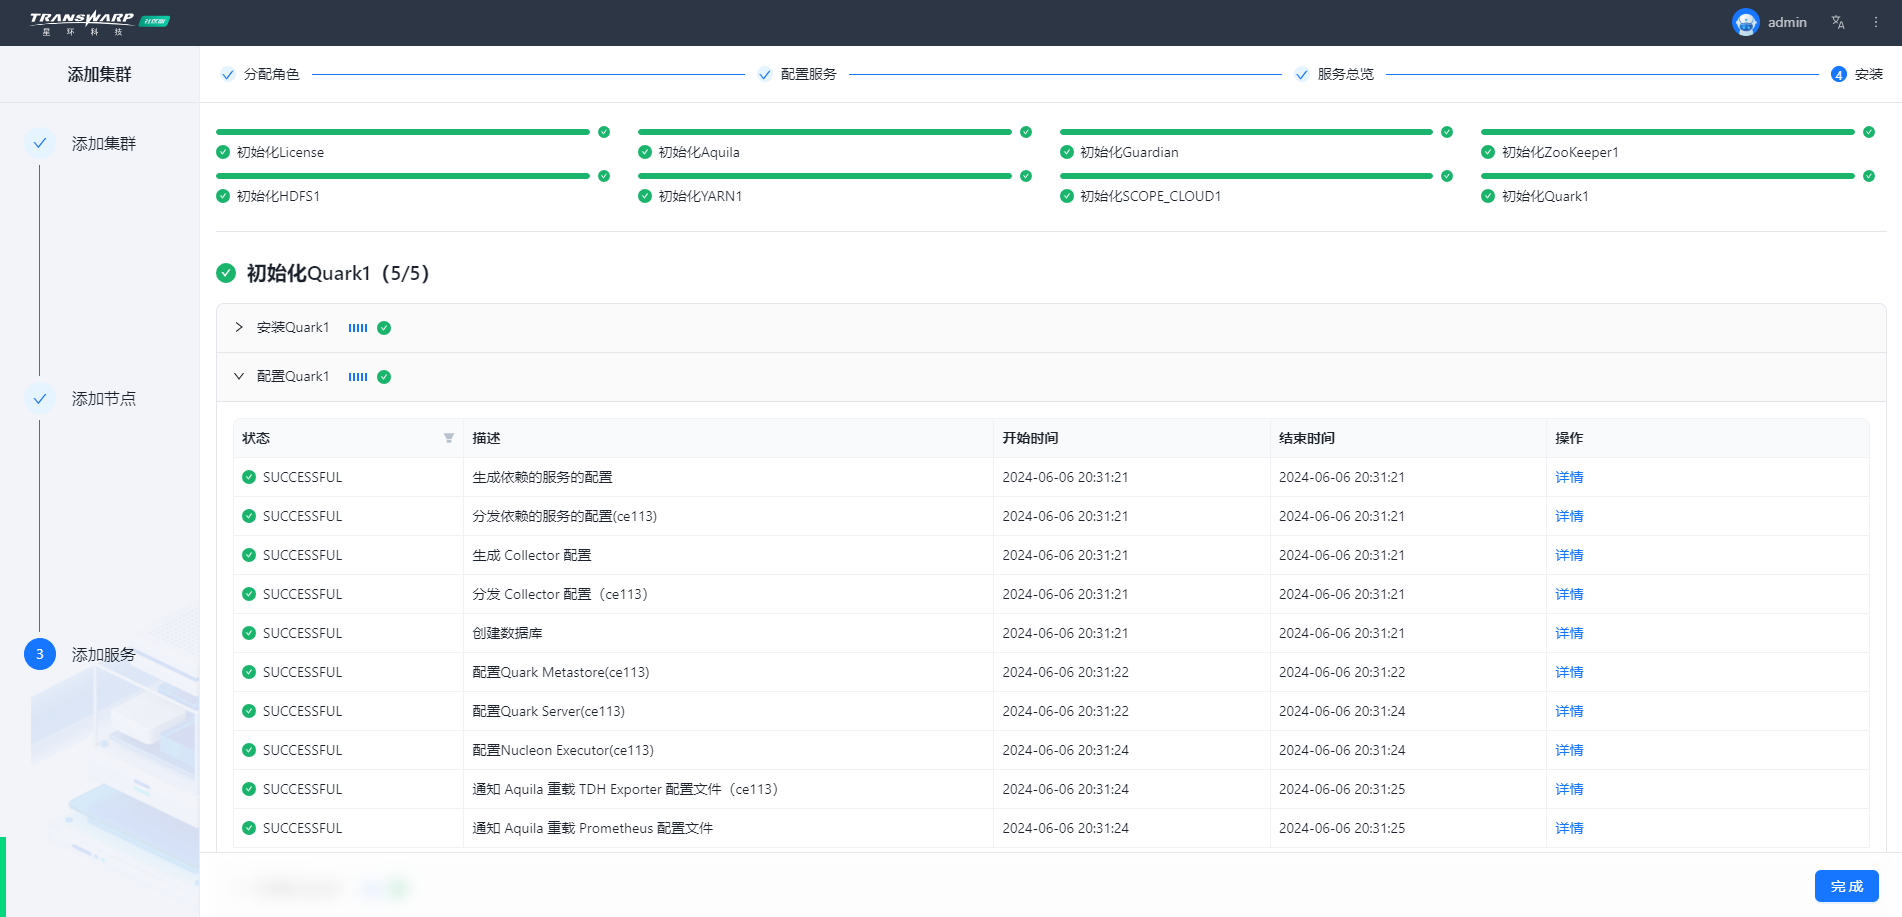Click the check icon next to 初始化HDFS1
1902x917 pixels.
[x=223, y=196]
